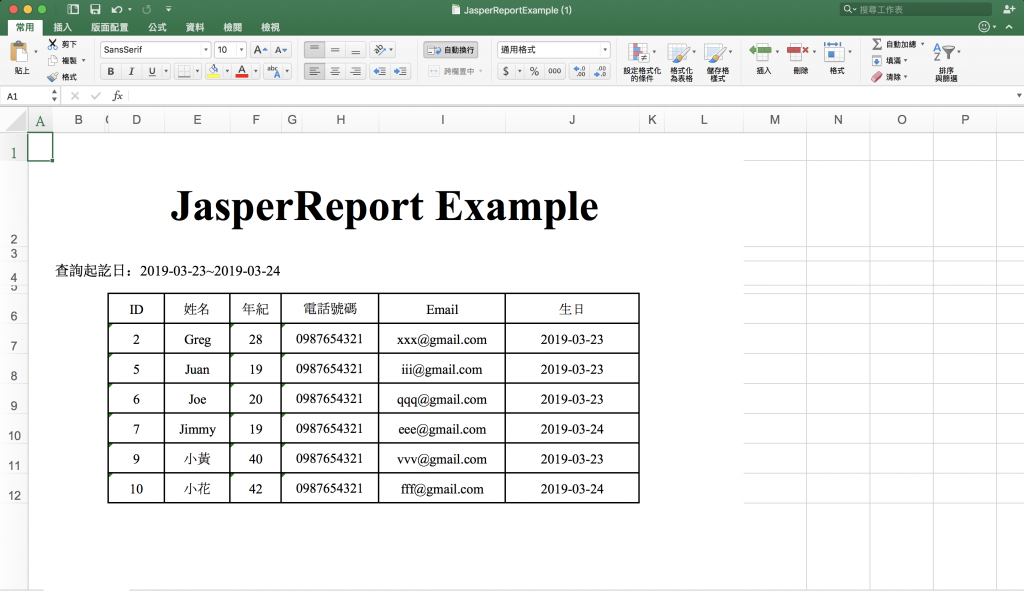Click the borders icon
The width and height of the screenshot is (1024, 591).
click(185, 71)
